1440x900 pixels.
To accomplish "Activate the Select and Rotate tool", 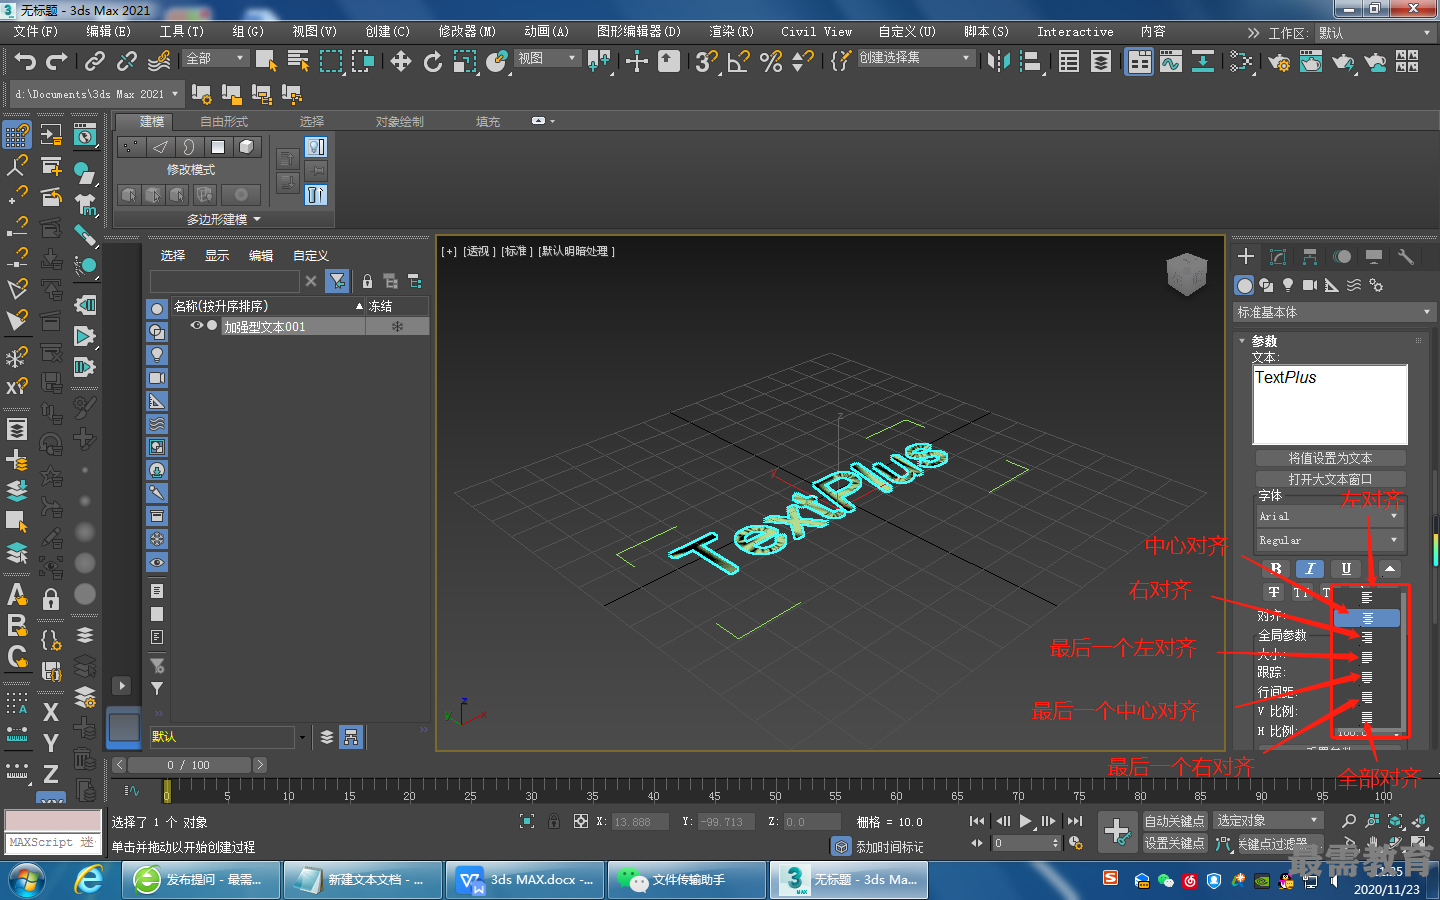I will pos(432,61).
